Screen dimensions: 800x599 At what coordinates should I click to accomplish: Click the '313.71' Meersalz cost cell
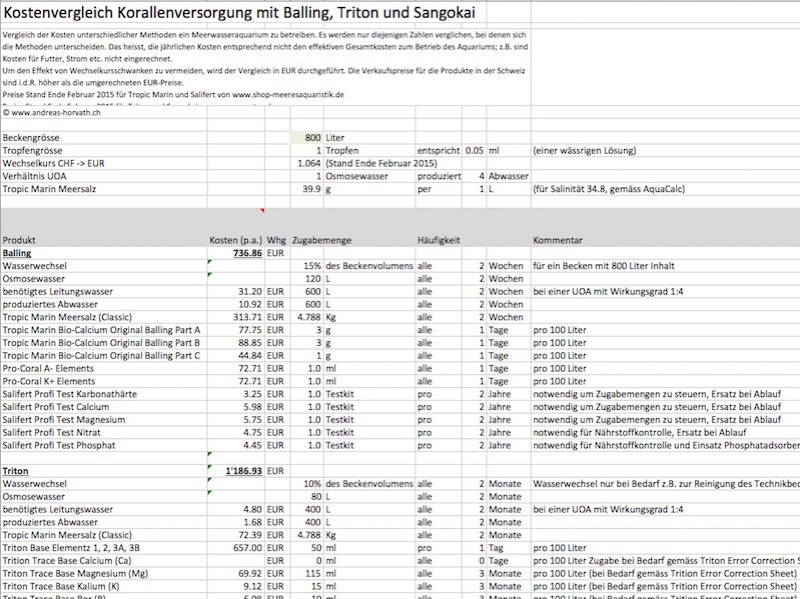click(x=248, y=317)
